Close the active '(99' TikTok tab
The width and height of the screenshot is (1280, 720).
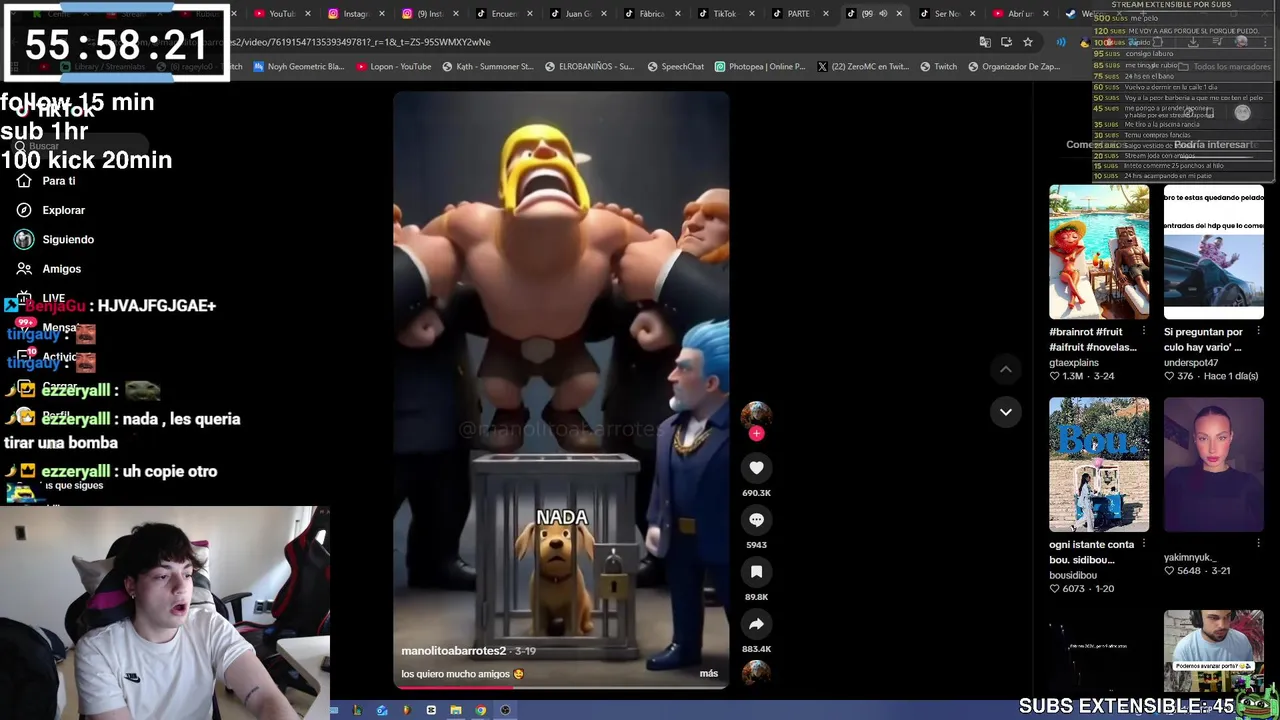tap(899, 14)
